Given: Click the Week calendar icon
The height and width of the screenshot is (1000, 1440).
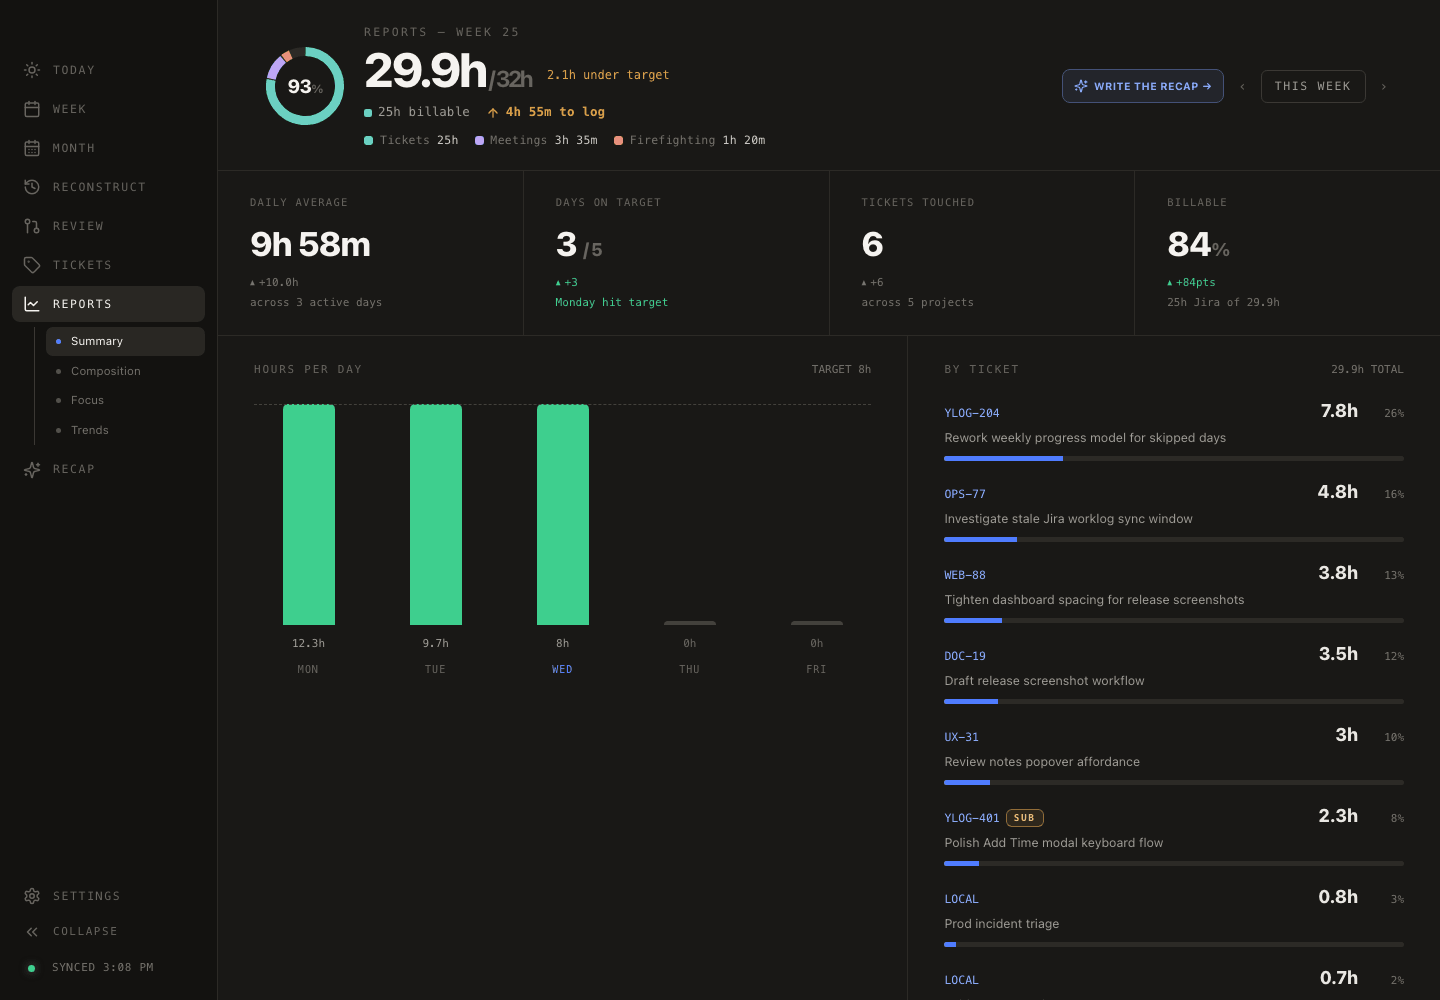Looking at the screenshot, I should (x=32, y=109).
